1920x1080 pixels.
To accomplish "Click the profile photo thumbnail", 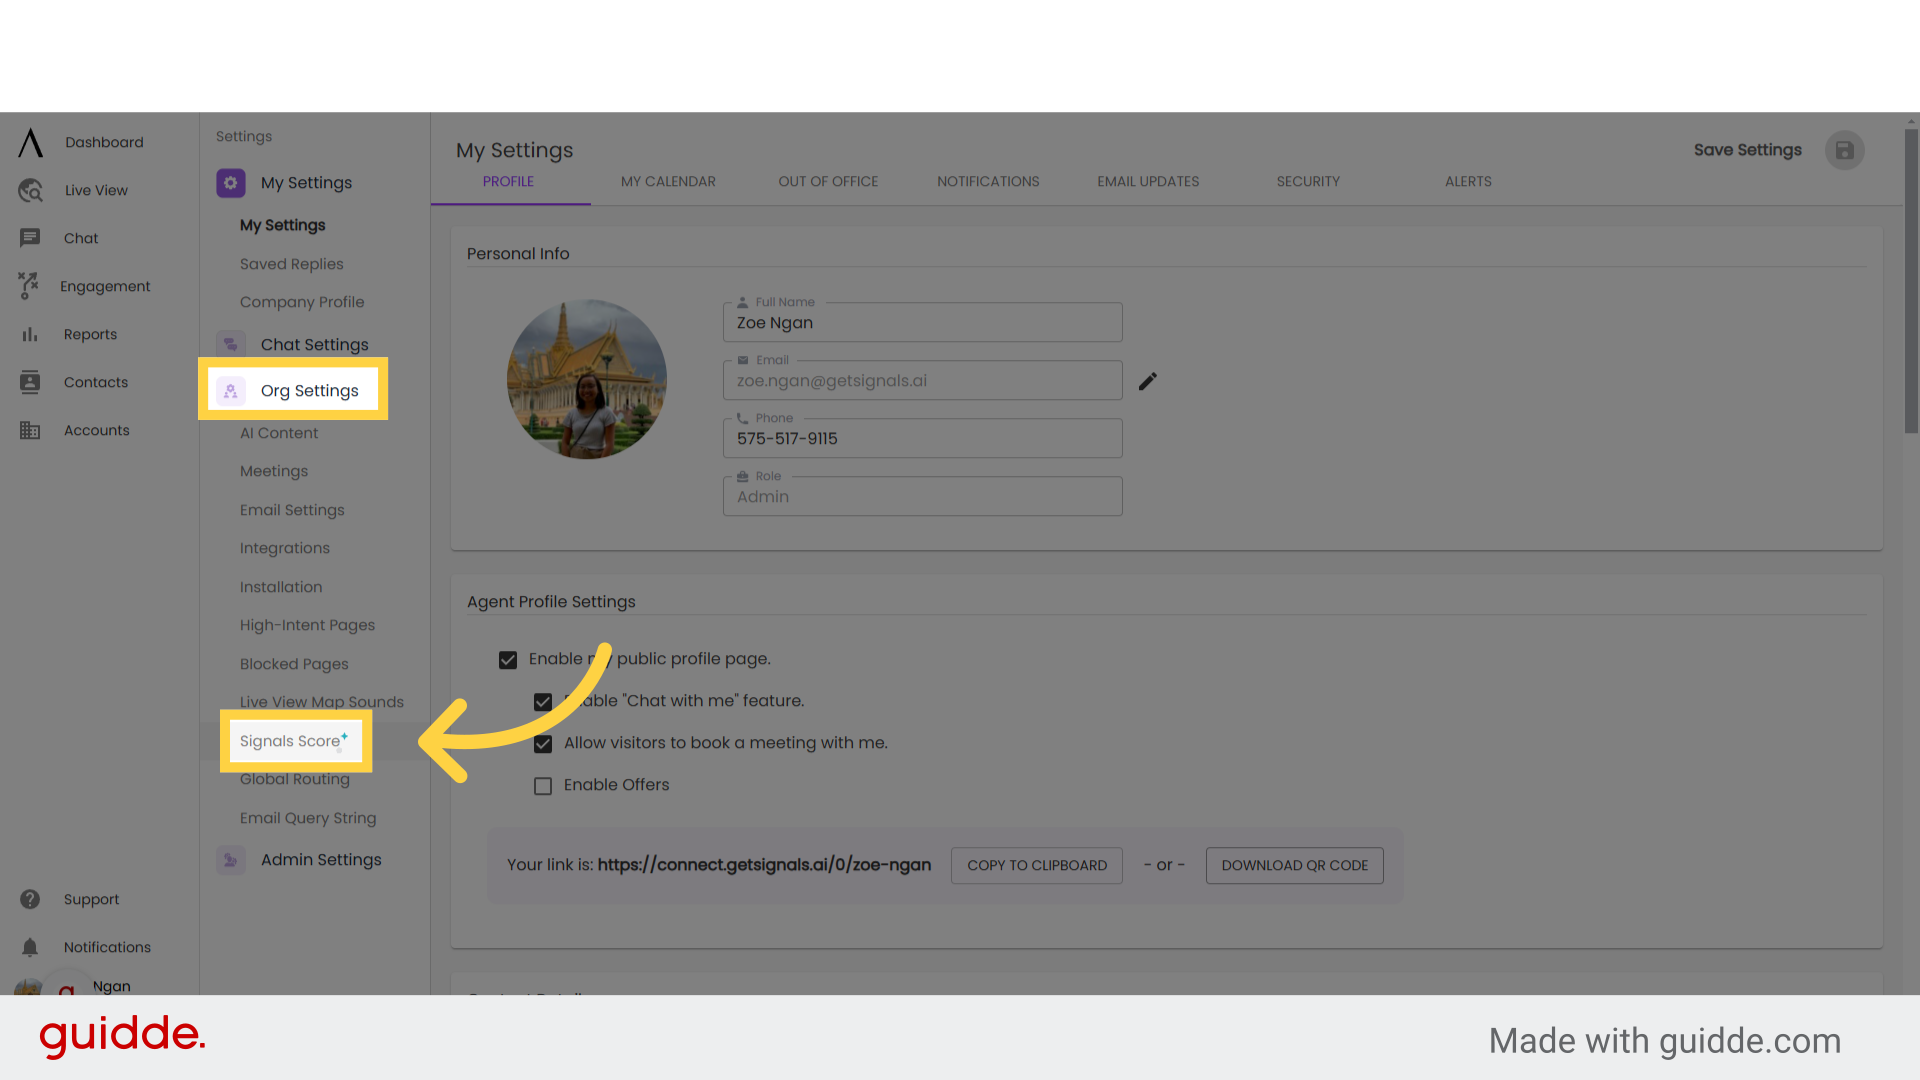I will tap(587, 380).
